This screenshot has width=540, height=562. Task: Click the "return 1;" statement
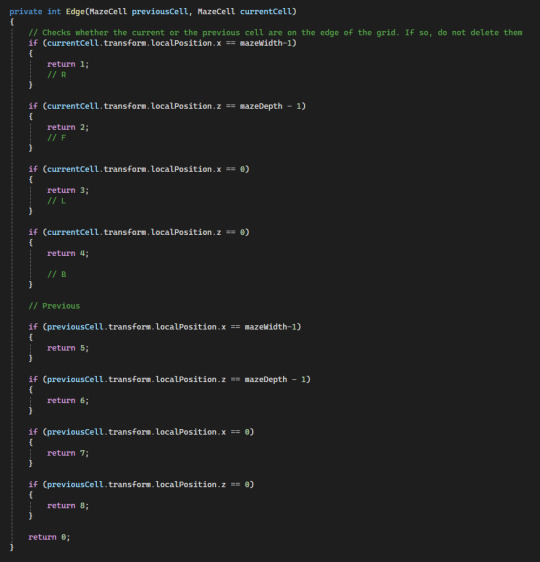point(68,64)
